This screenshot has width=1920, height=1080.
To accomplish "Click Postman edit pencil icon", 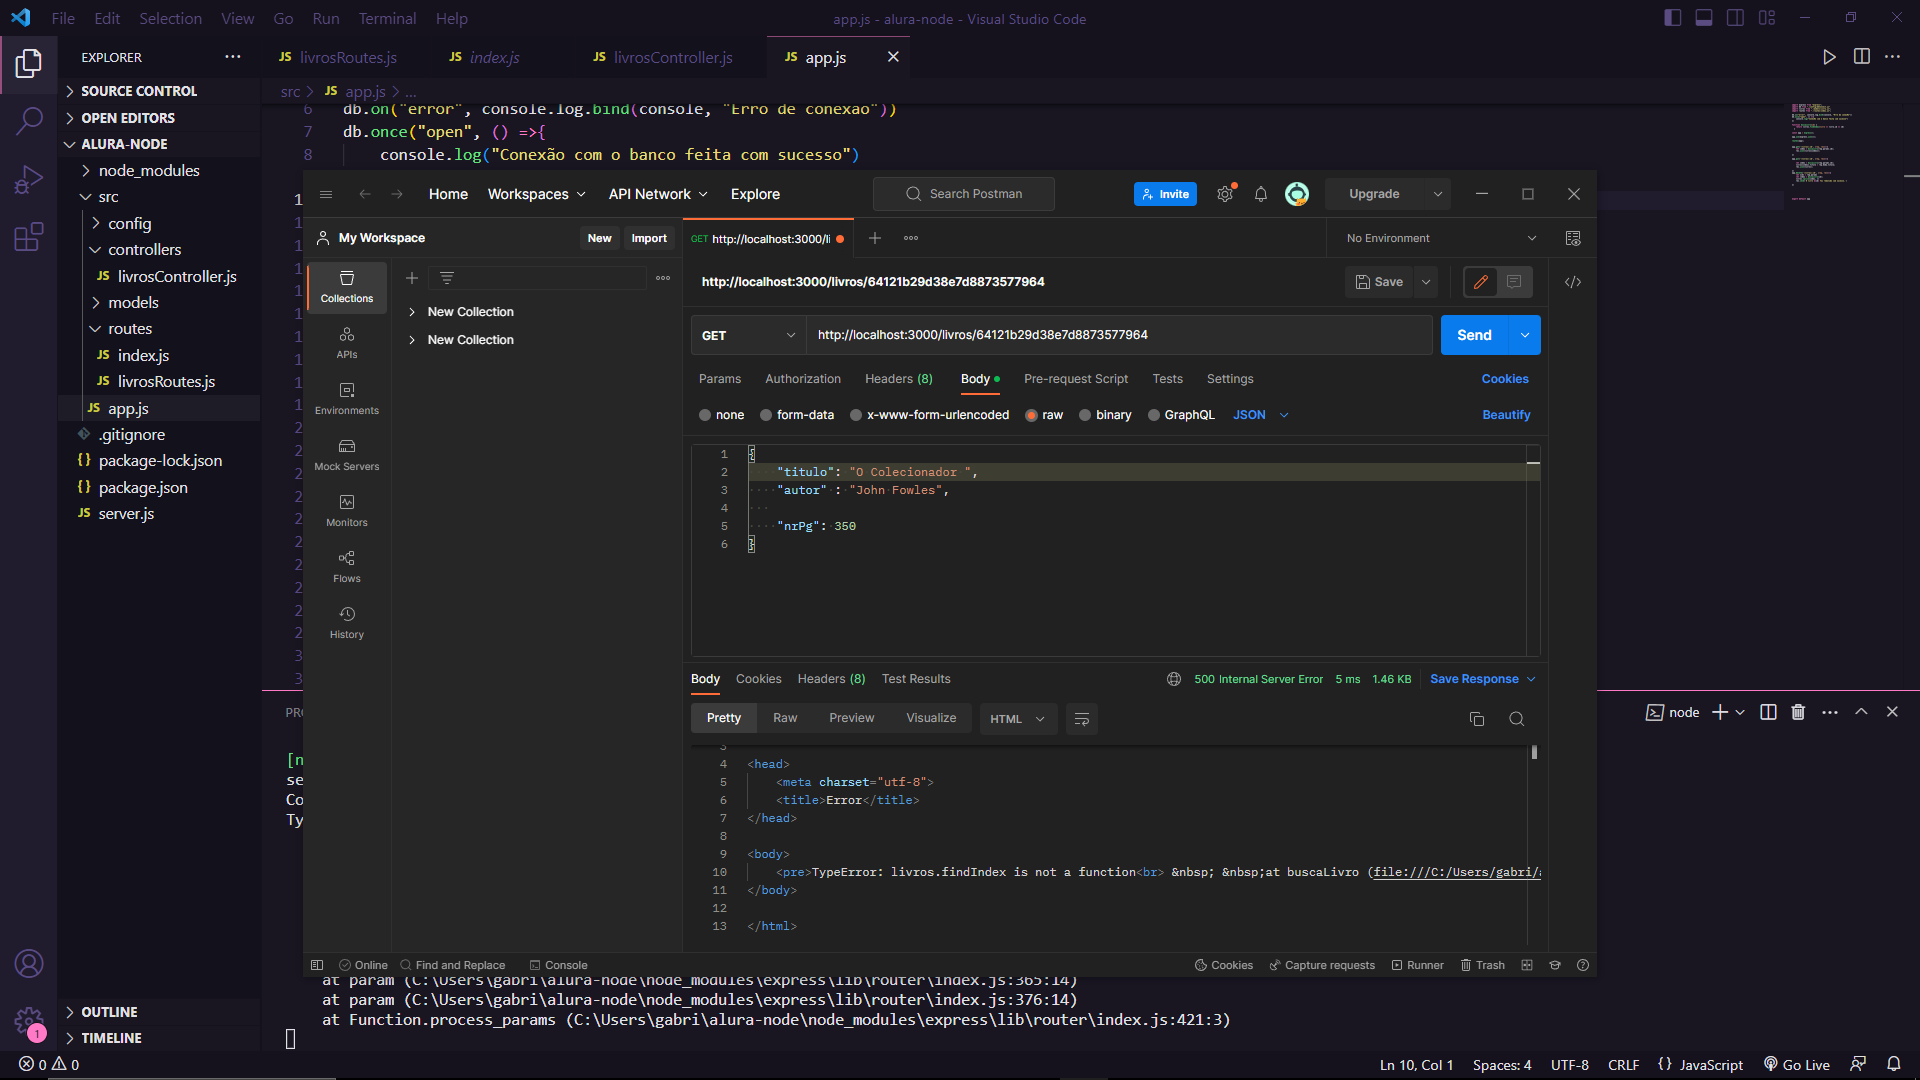I will pyautogui.click(x=1481, y=282).
